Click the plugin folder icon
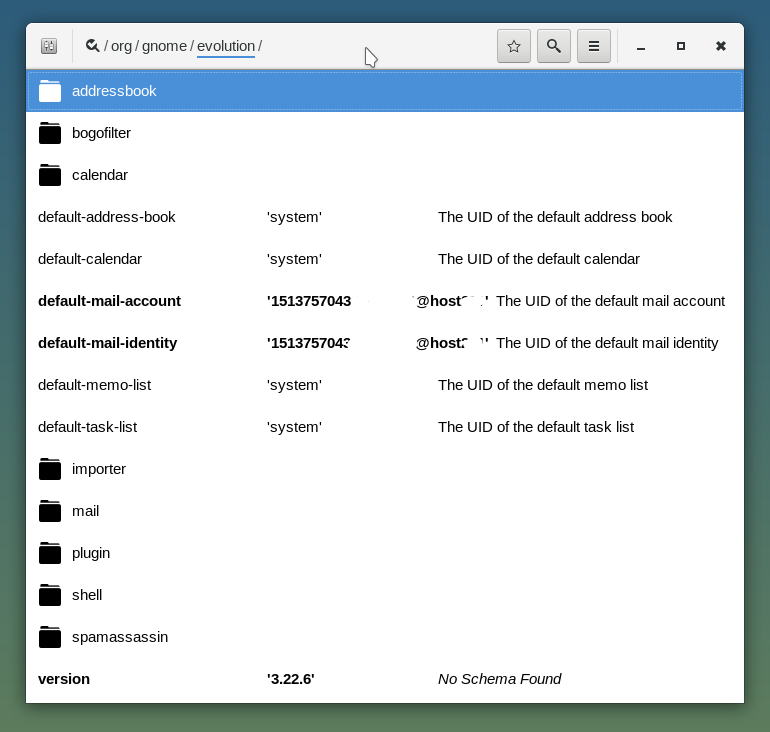The image size is (770, 732). (50, 553)
